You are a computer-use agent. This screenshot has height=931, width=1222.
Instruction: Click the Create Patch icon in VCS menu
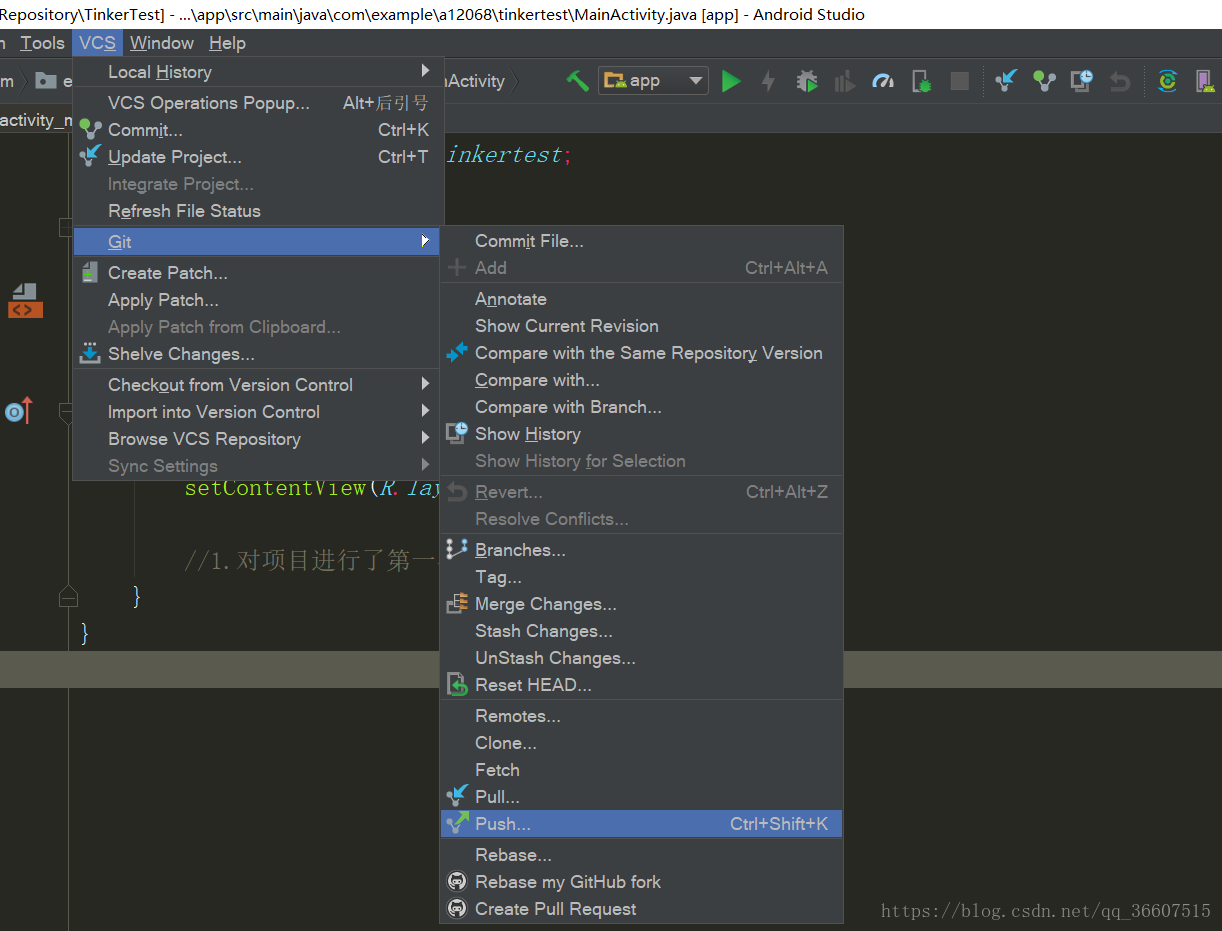(90, 272)
